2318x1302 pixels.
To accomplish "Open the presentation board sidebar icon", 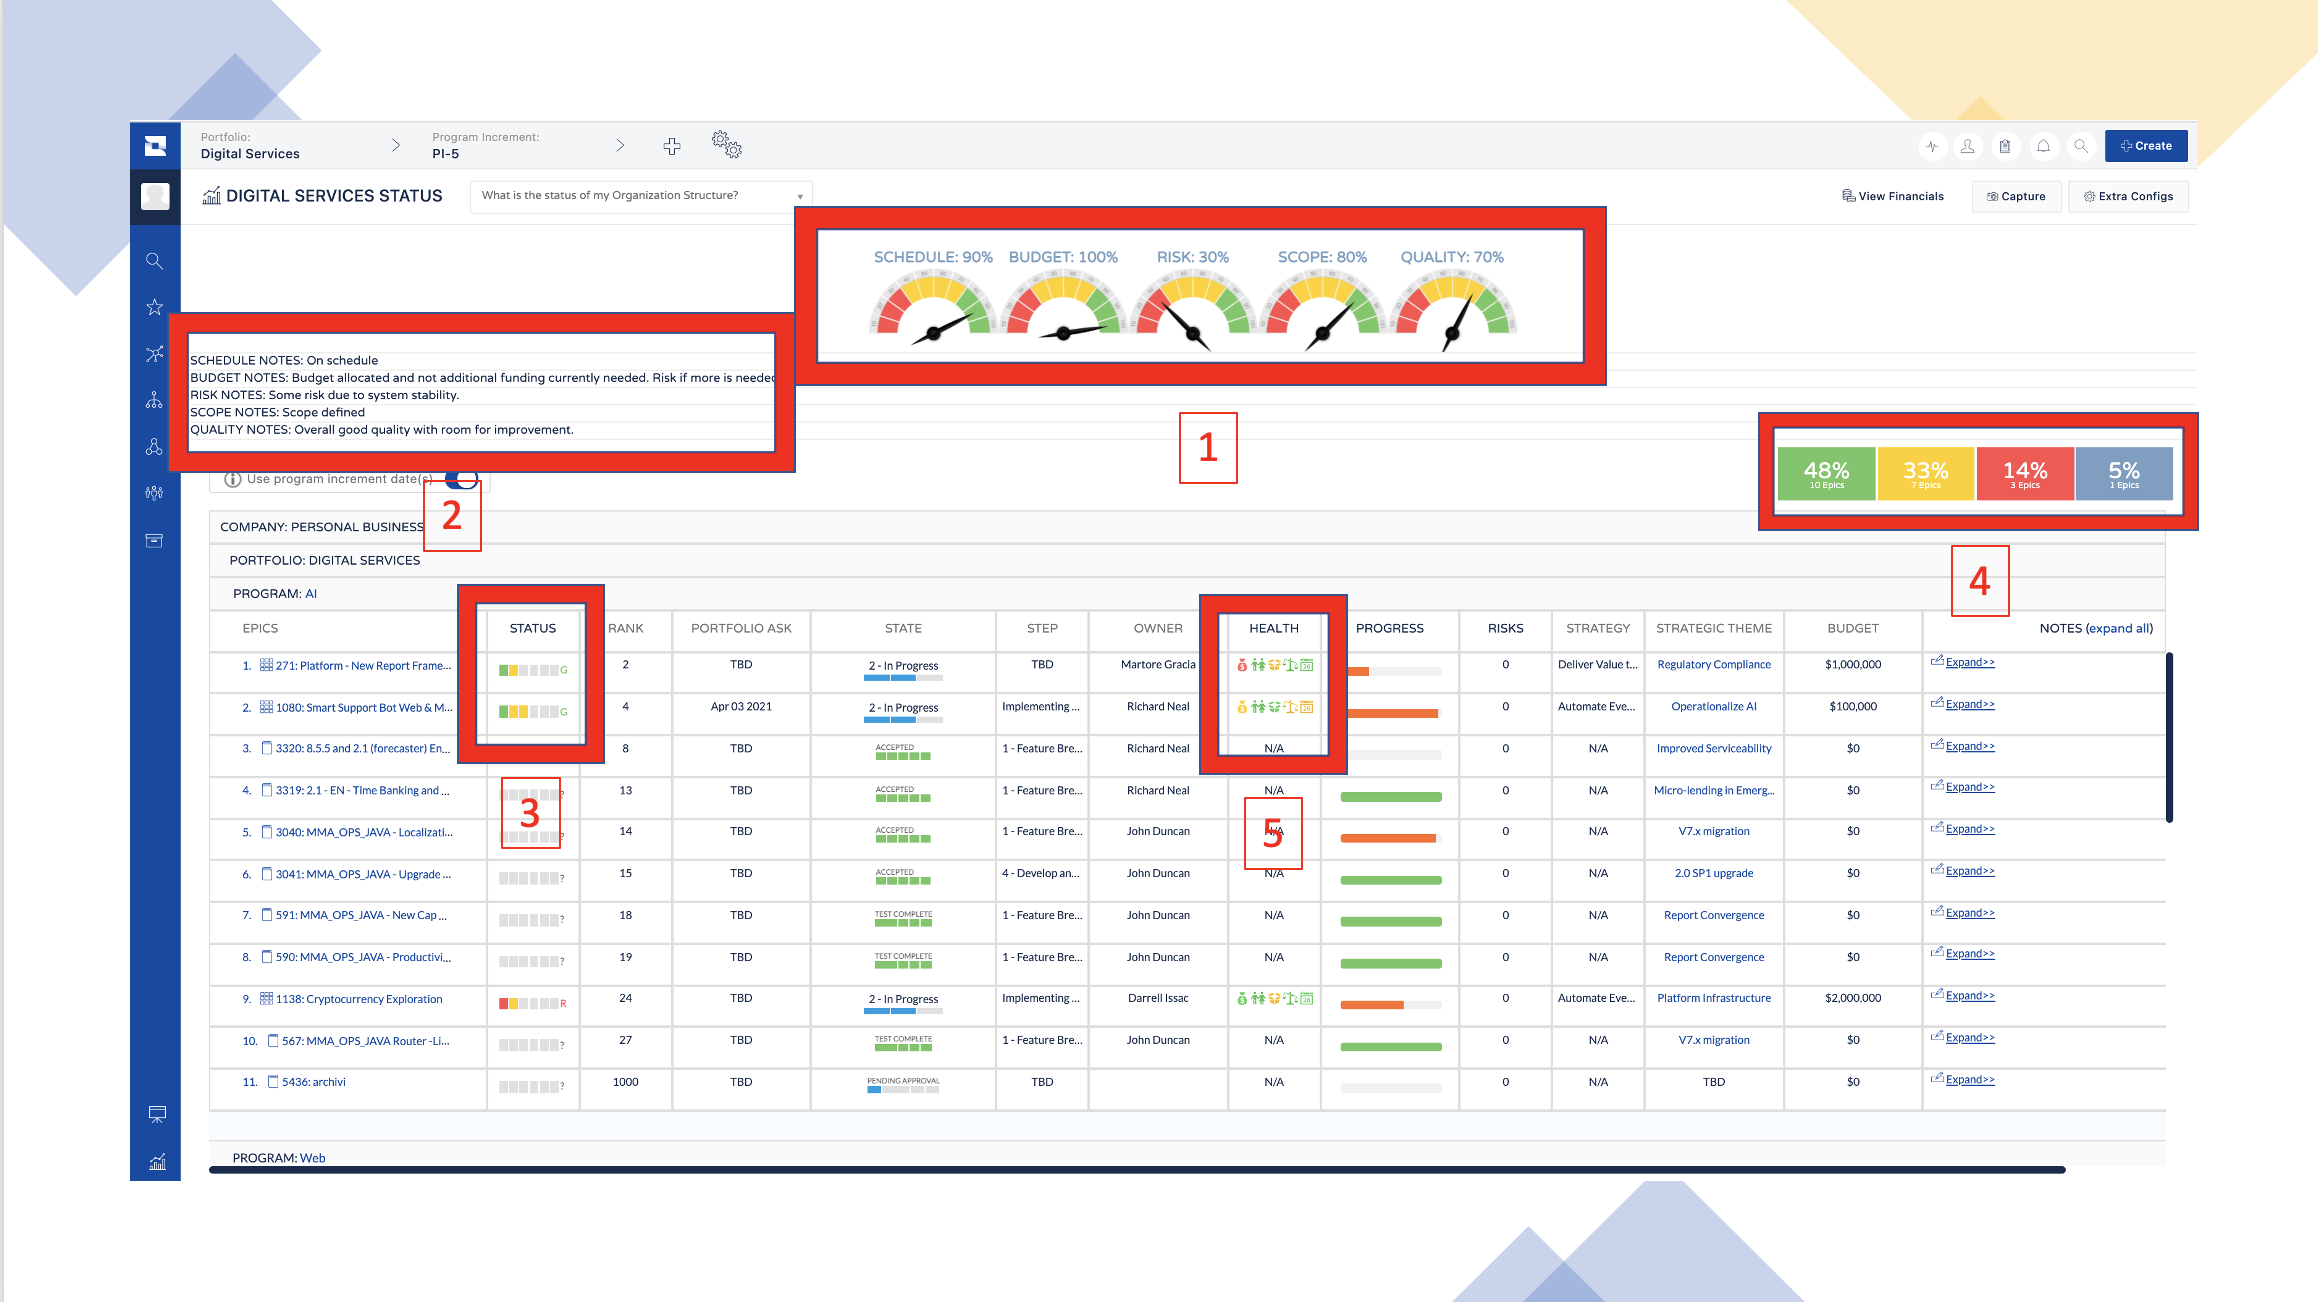I will (157, 1114).
